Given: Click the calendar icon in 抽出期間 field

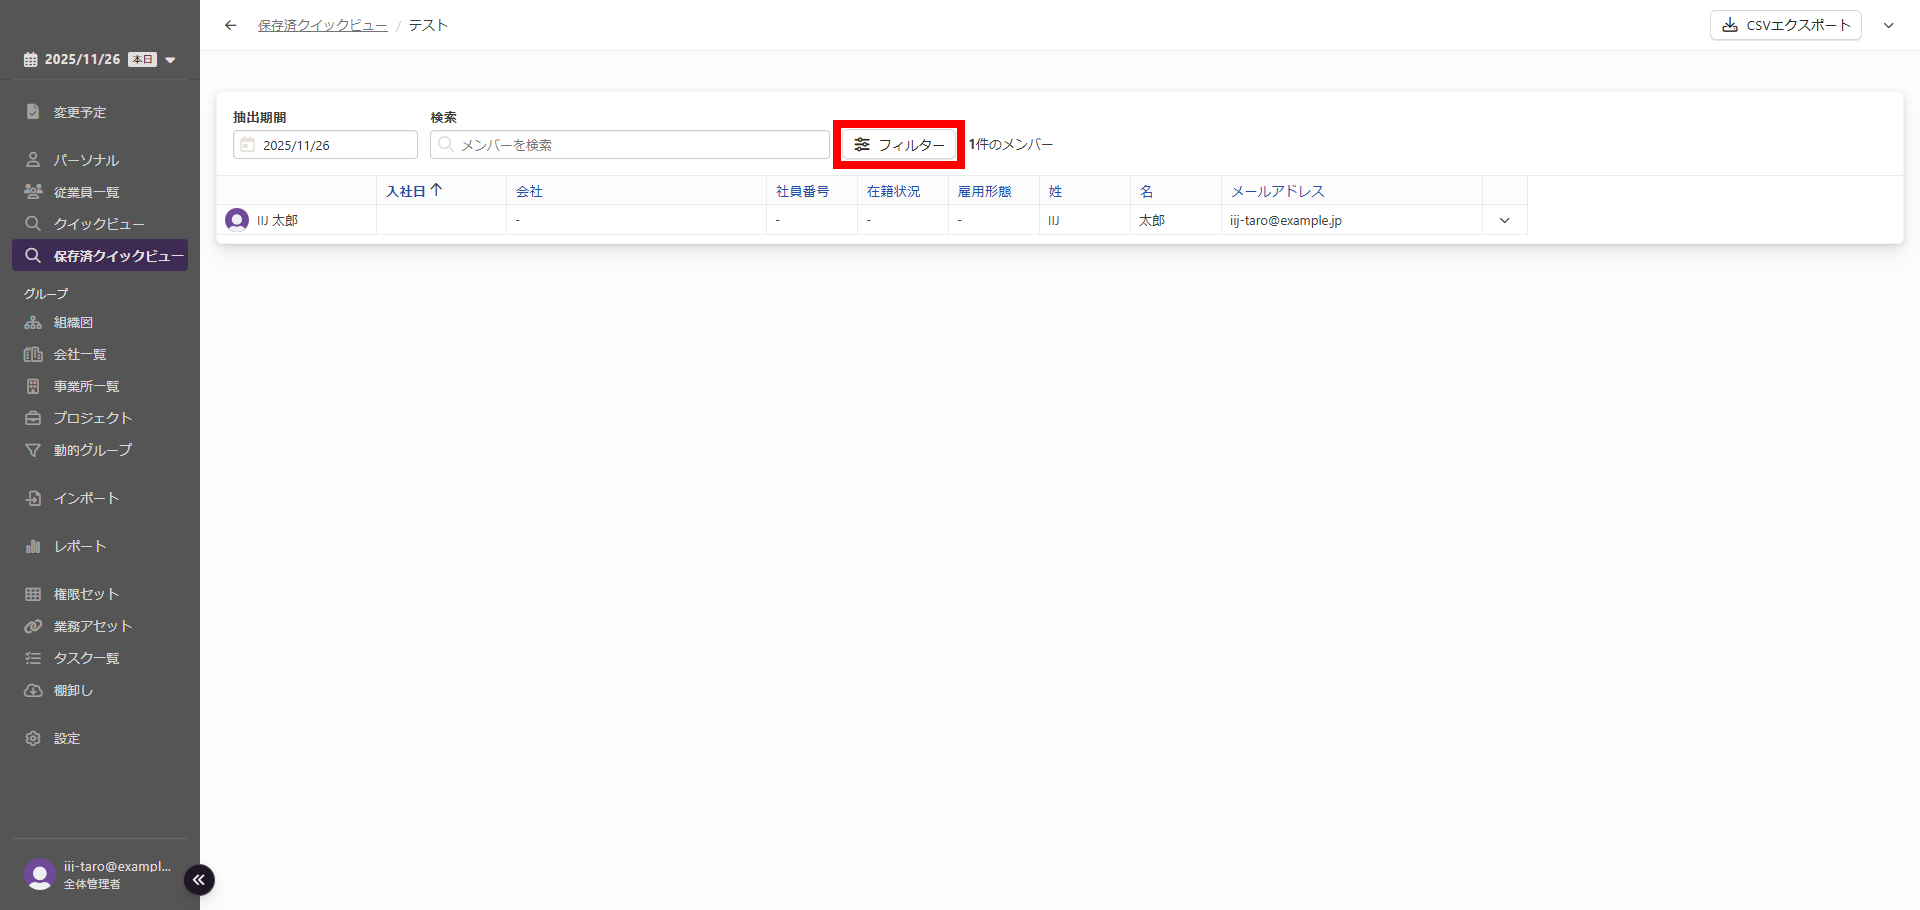Looking at the screenshot, I should 248,145.
